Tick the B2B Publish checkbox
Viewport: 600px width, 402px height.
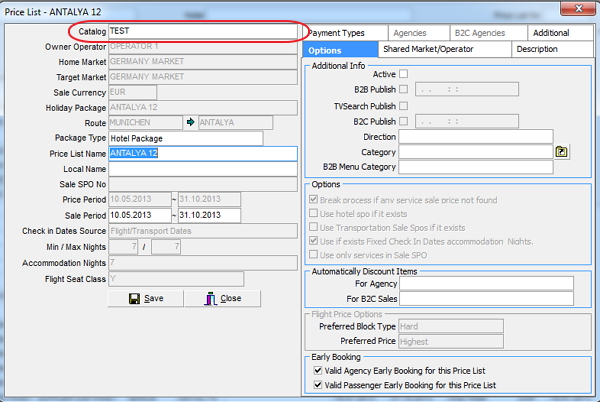(404, 90)
